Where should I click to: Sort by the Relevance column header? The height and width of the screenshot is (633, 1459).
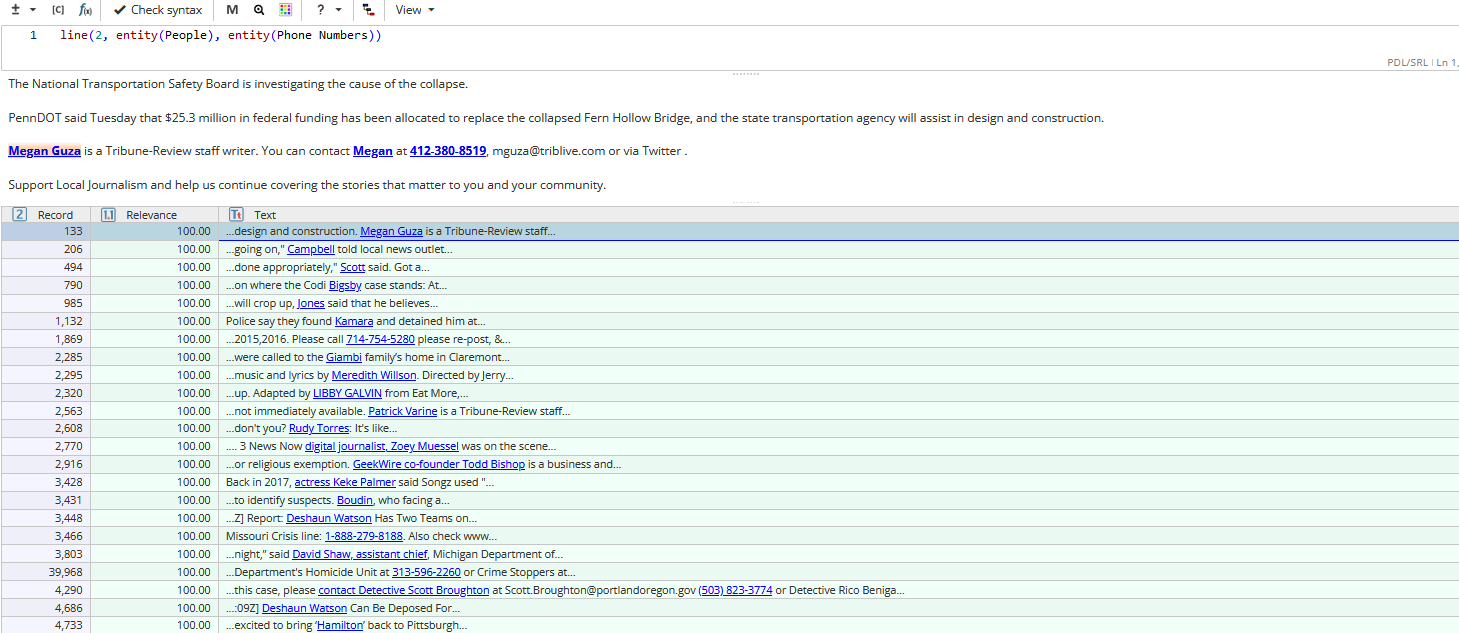click(x=151, y=215)
